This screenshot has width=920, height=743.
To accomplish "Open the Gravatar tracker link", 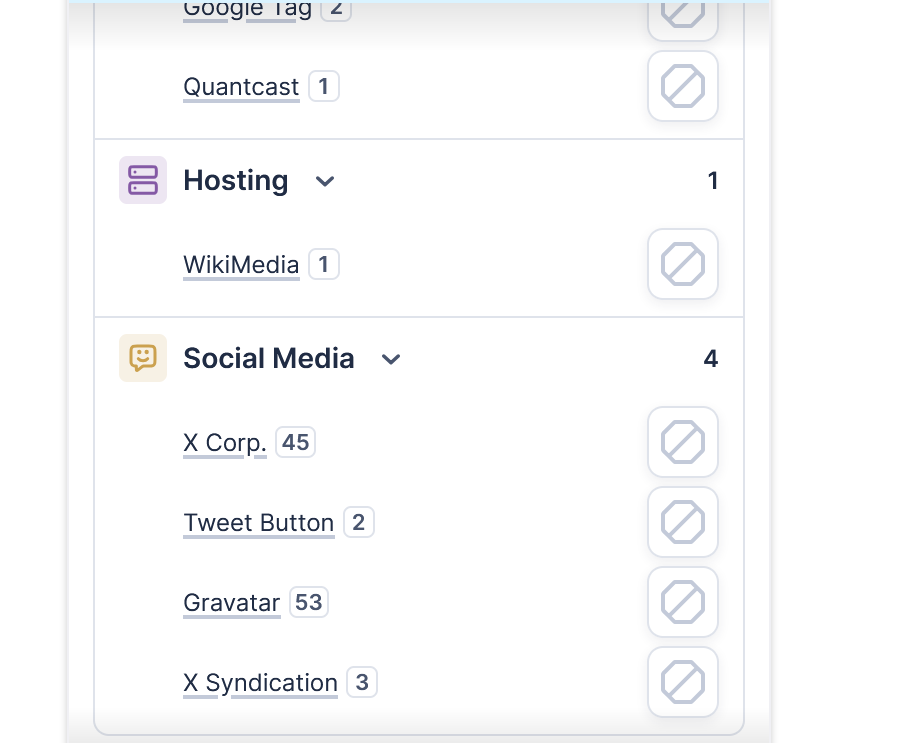I will pos(231,602).
